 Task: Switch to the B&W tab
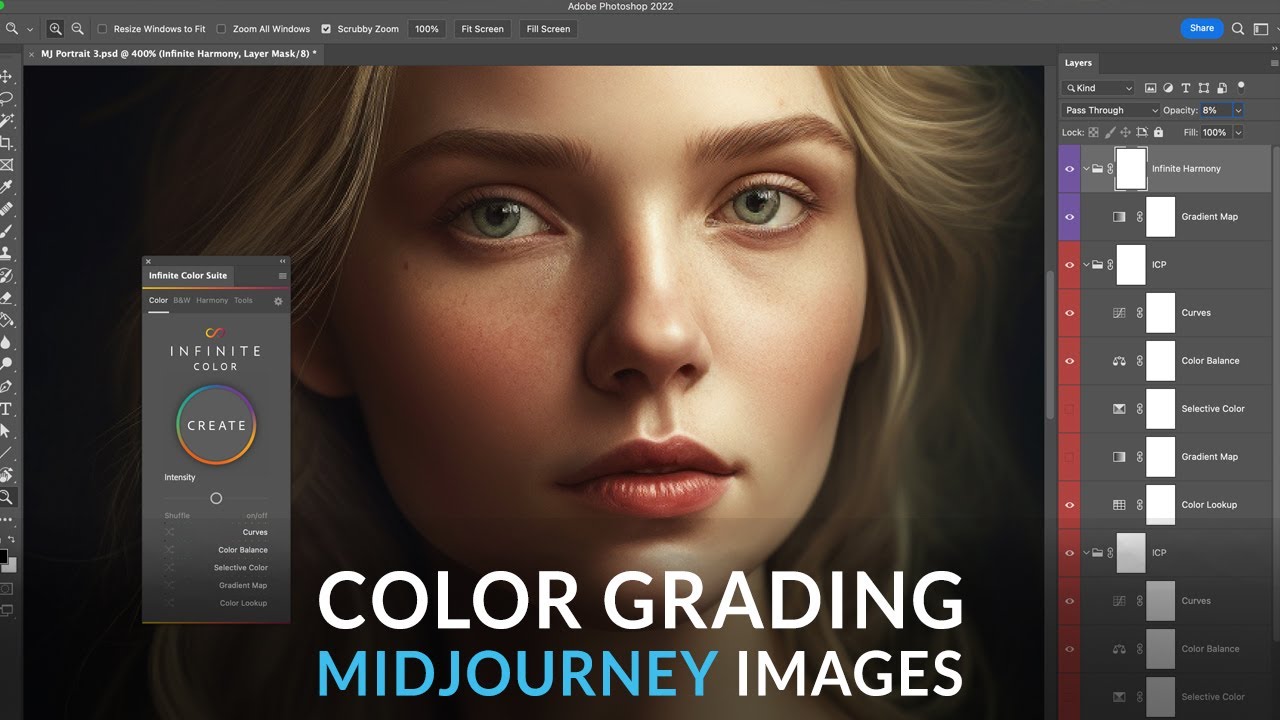tap(182, 300)
